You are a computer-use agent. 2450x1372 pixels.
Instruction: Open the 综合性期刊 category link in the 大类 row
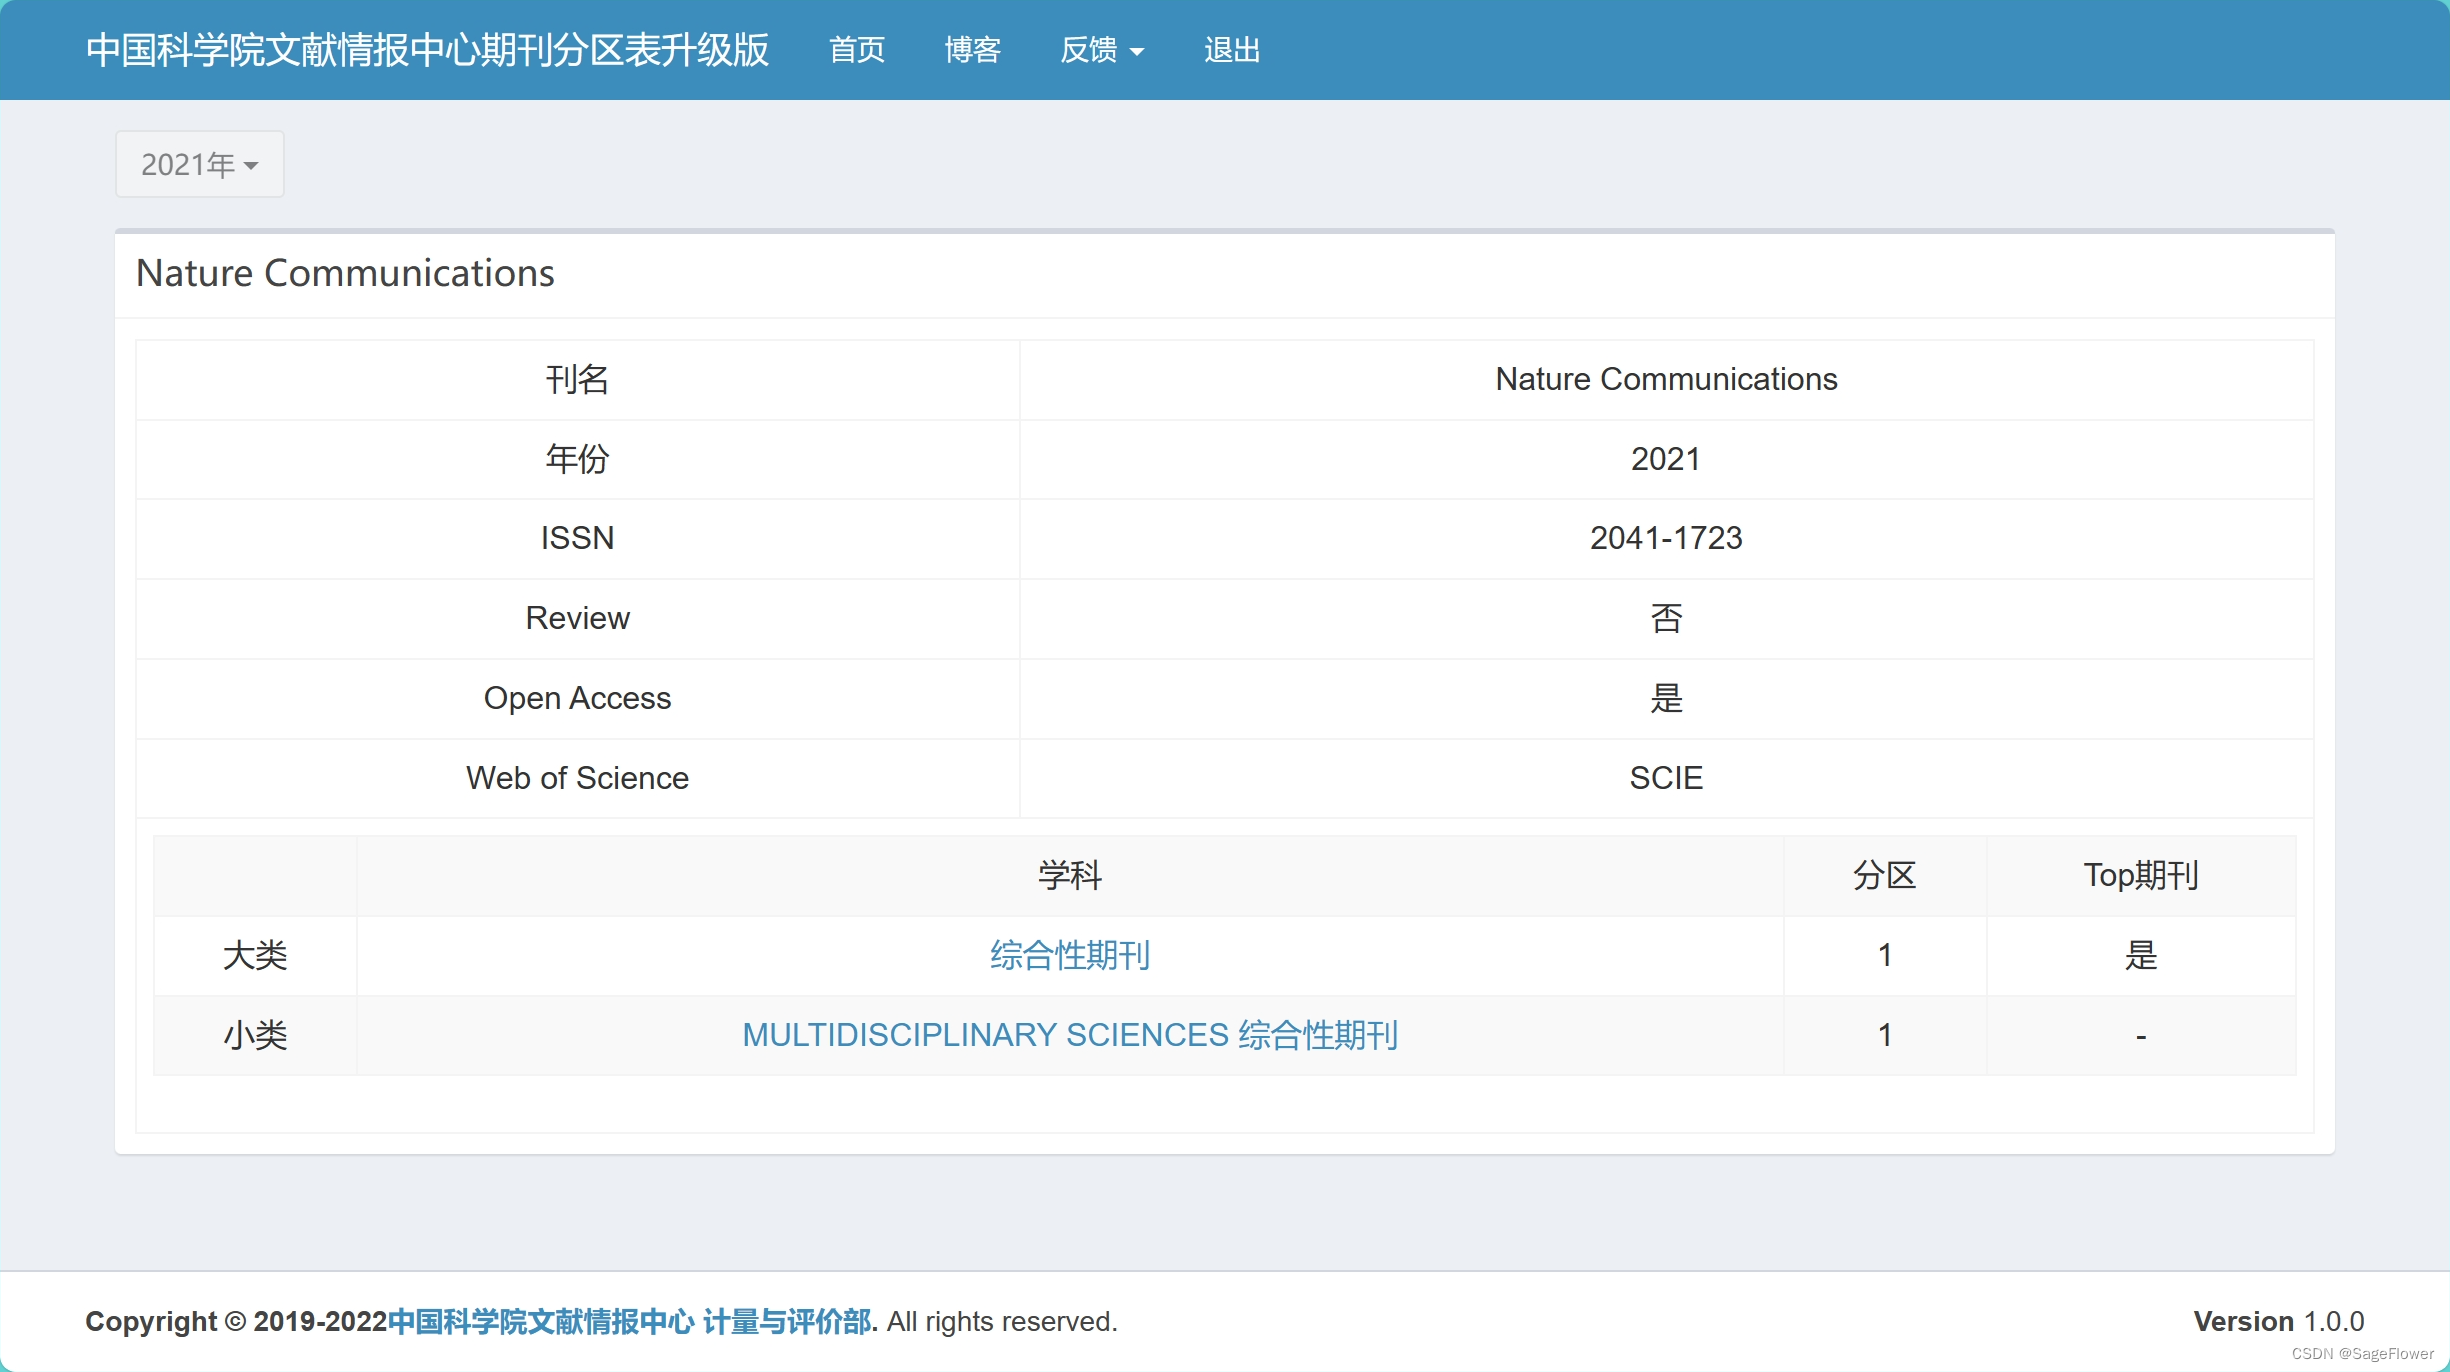point(1070,955)
